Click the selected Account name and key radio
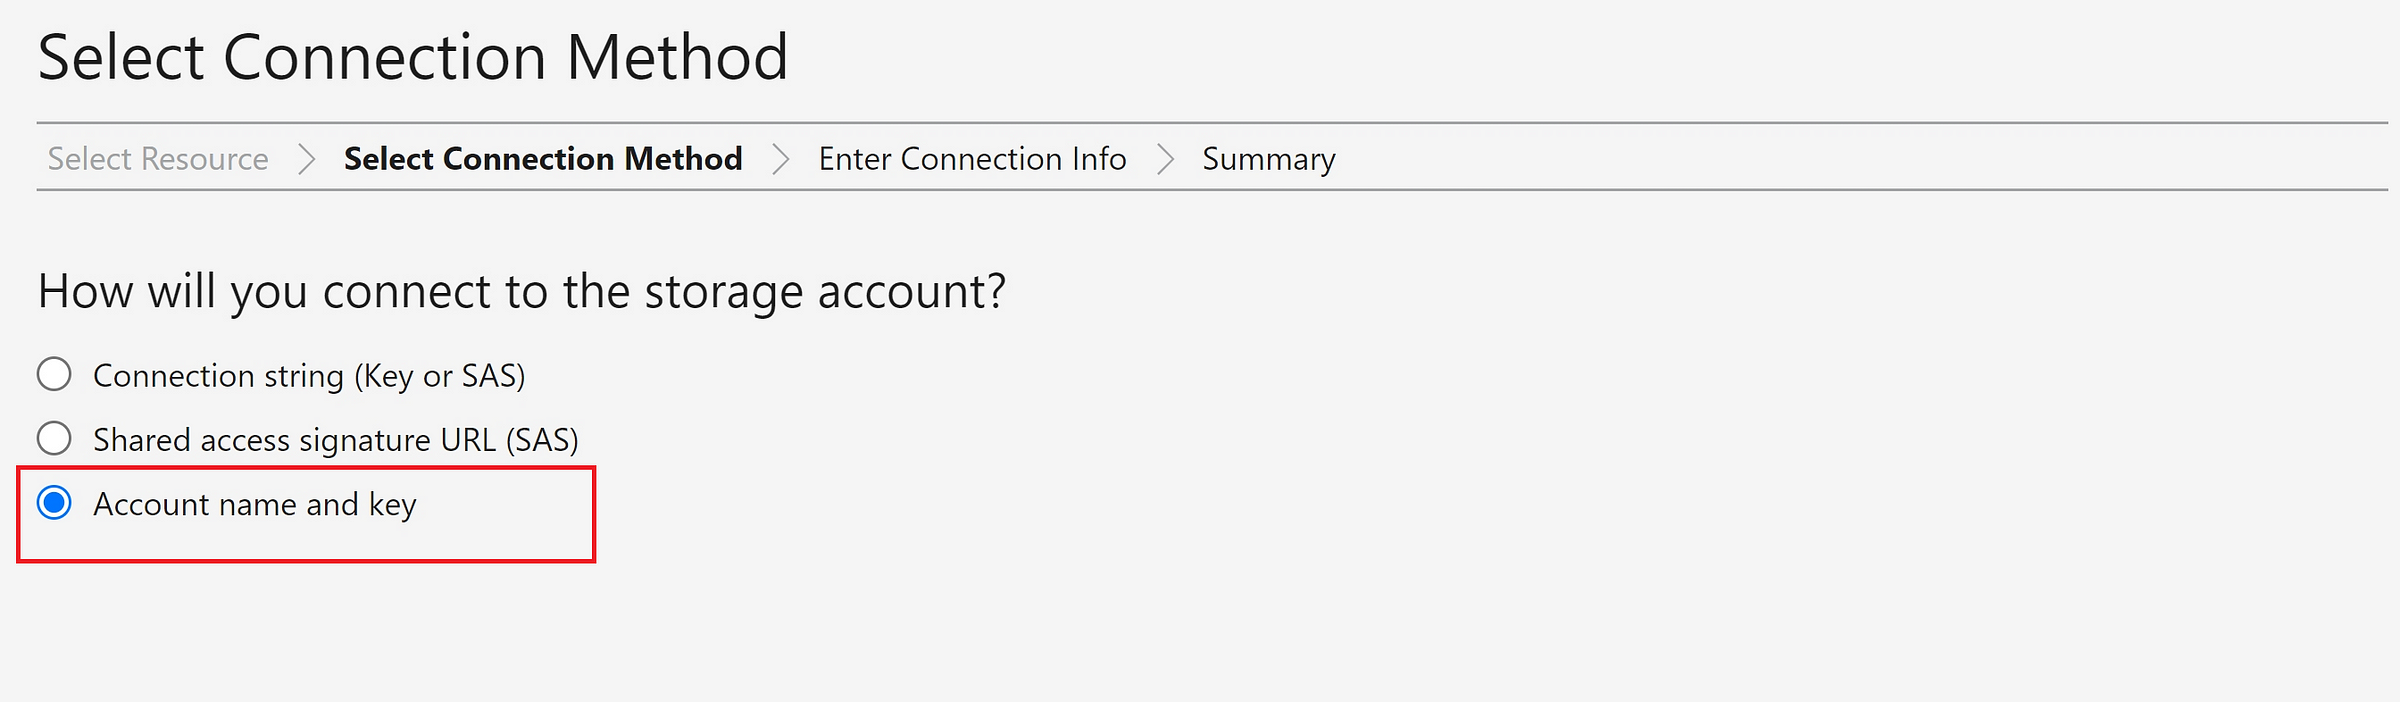Image resolution: width=2400 pixels, height=702 pixels. pos(54,503)
